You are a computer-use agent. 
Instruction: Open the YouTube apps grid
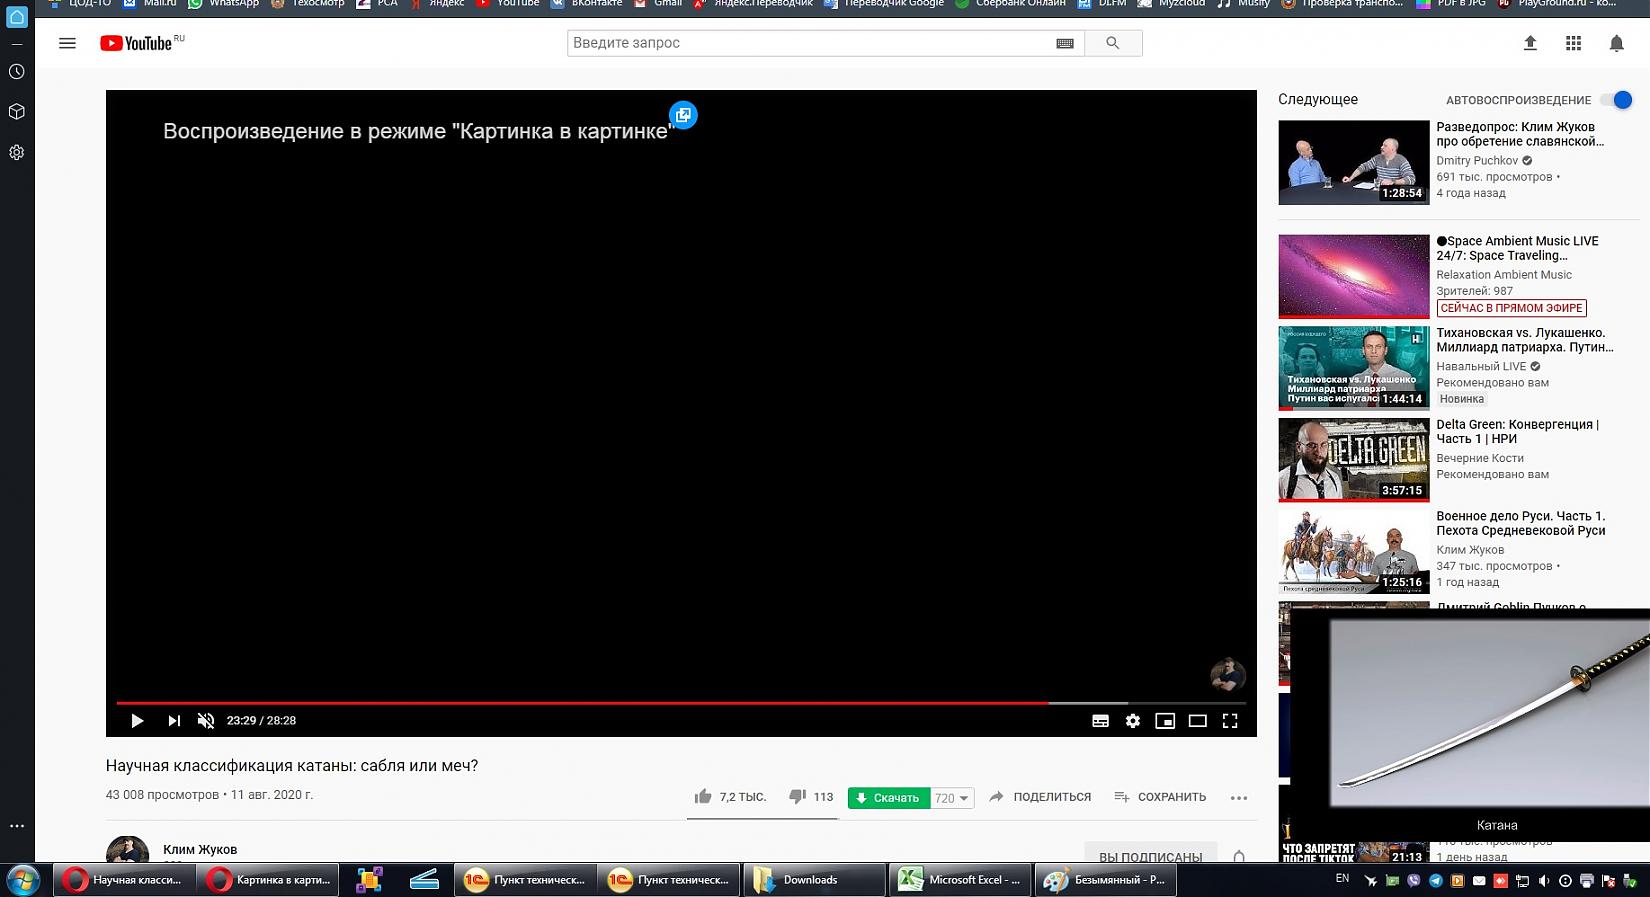[1573, 43]
